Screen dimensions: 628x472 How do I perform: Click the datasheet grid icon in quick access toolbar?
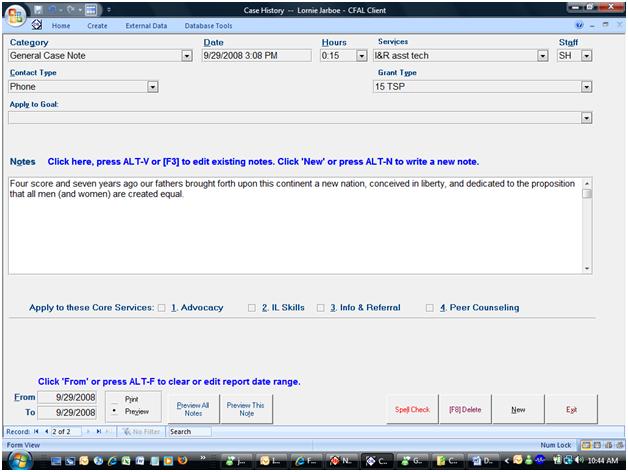tap(91, 9)
